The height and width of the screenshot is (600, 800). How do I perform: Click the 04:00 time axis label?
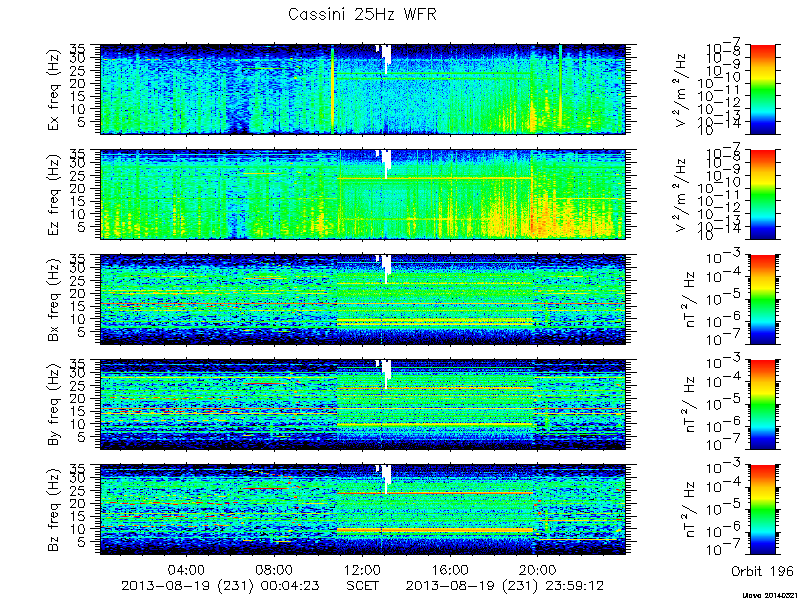tap(186, 570)
